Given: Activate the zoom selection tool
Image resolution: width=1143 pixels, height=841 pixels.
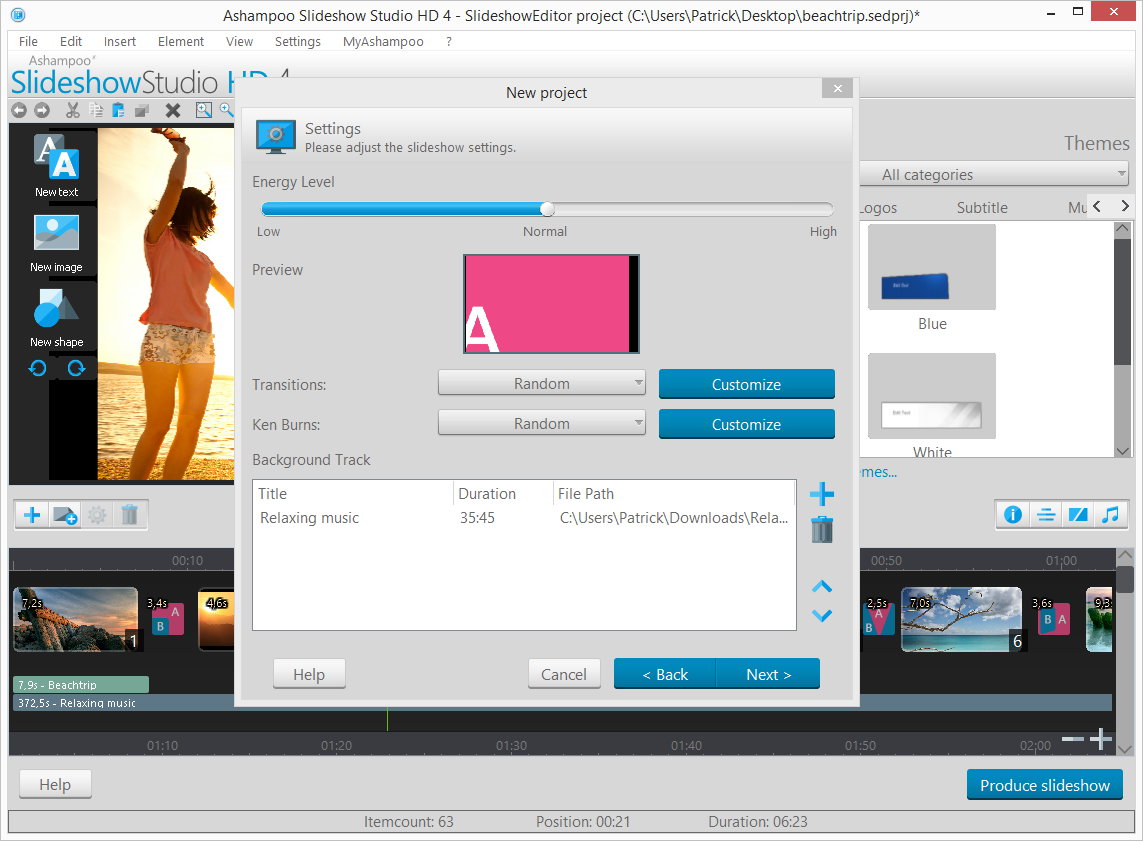Looking at the screenshot, I should [x=205, y=110].
